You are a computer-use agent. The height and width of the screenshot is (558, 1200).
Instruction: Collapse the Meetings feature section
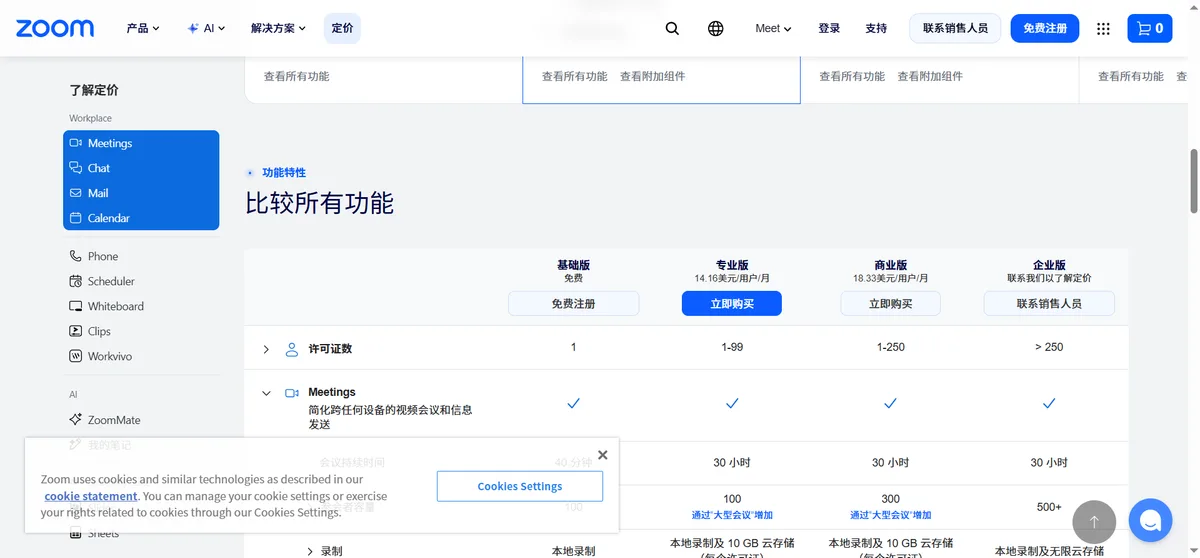(266, 393)
